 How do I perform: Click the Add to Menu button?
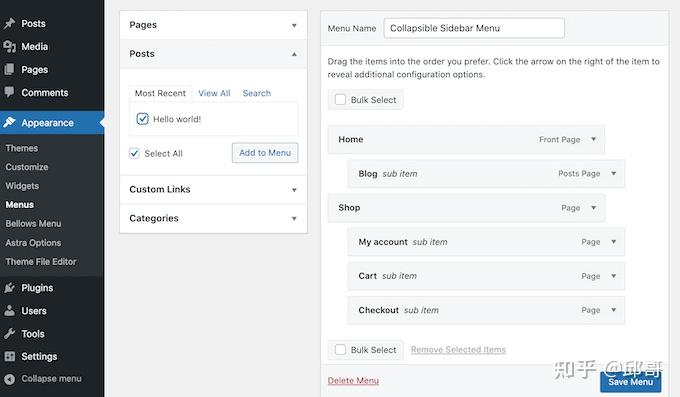265,153
